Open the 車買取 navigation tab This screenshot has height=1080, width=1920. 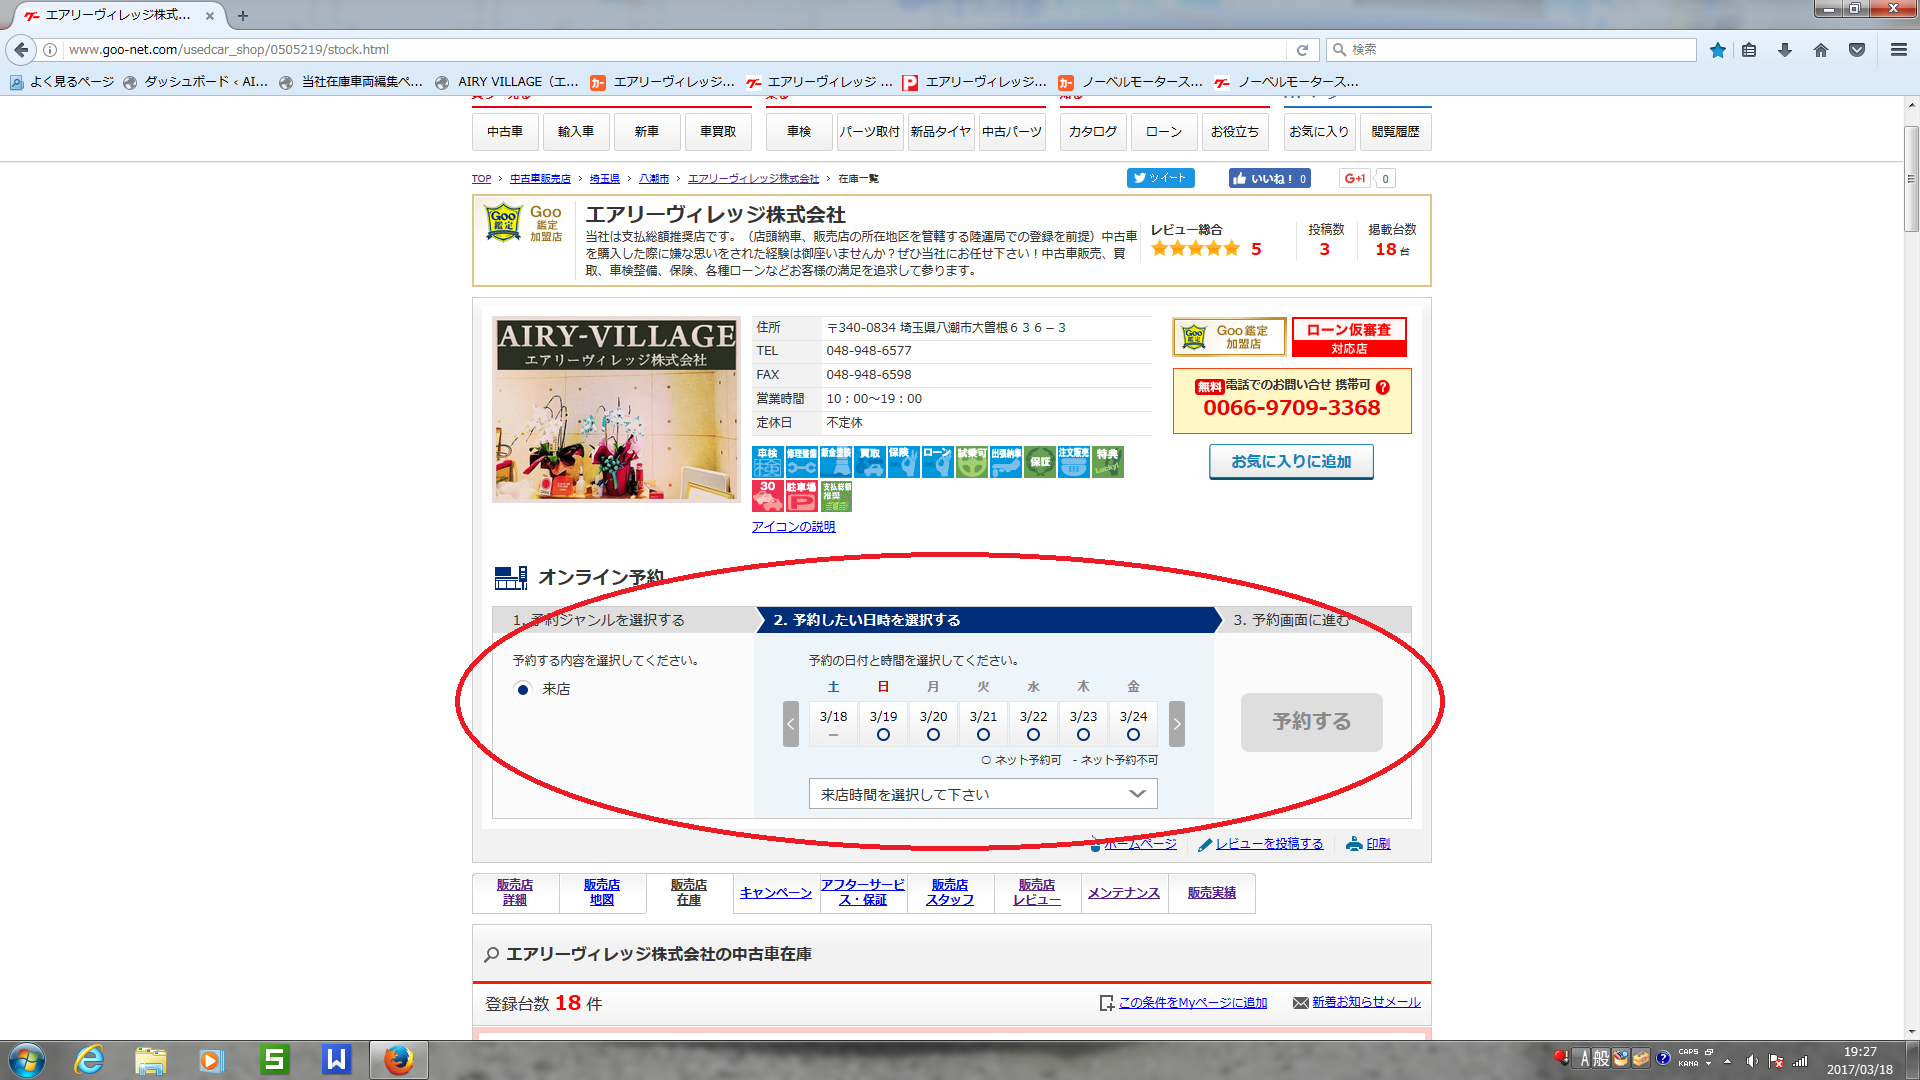pyautogui.click(x=718, y=132)
